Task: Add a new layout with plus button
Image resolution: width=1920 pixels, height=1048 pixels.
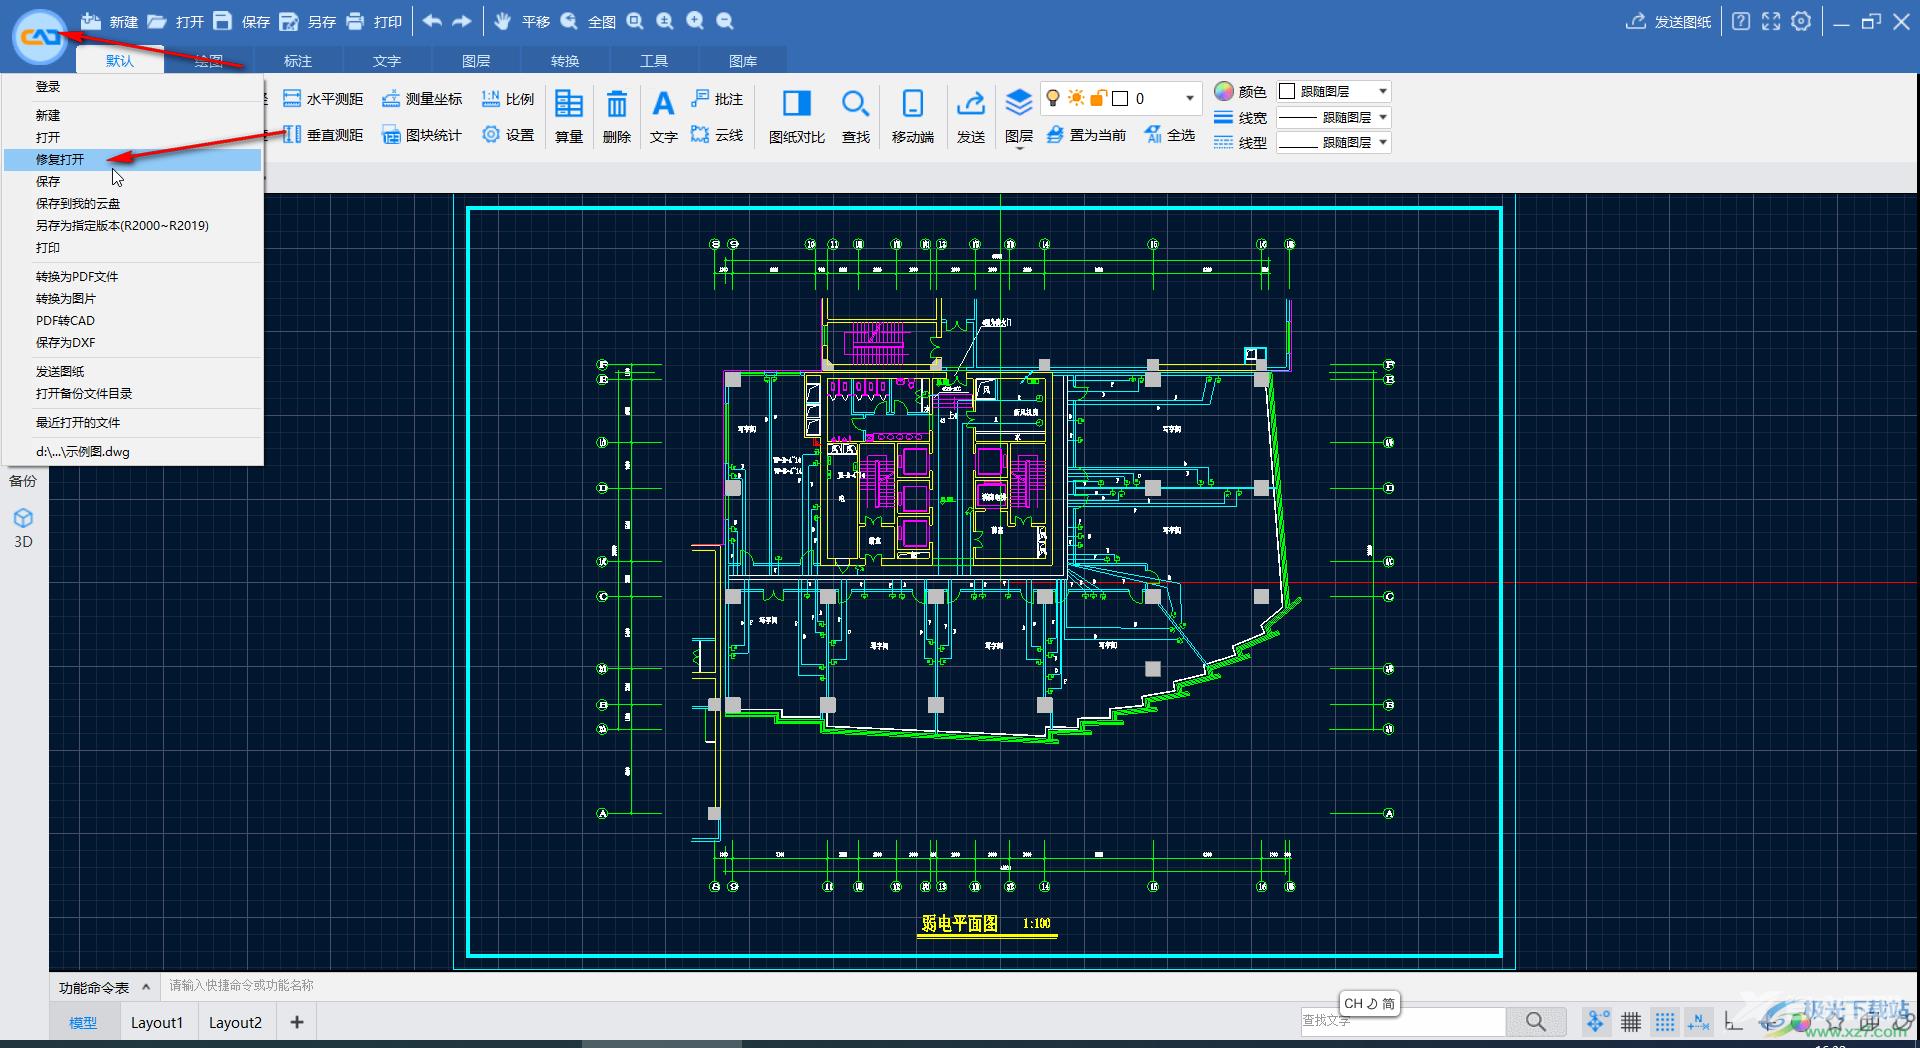Action: (297, 1022)
